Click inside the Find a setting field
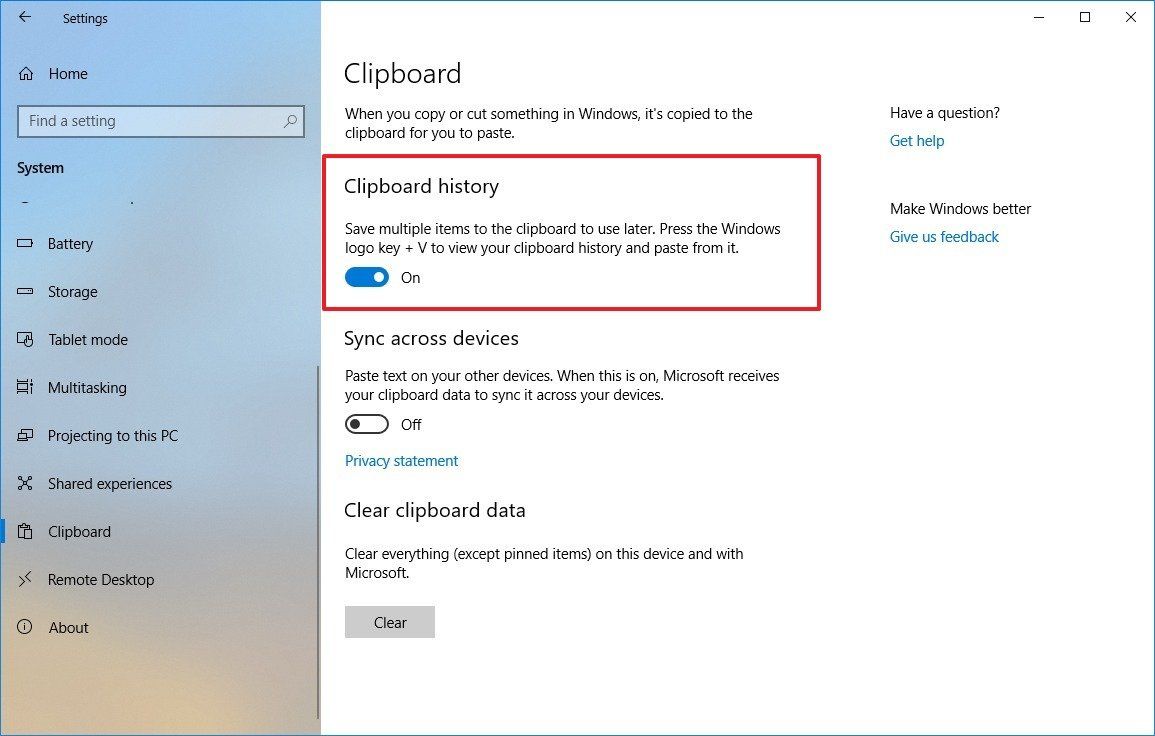 150,121
